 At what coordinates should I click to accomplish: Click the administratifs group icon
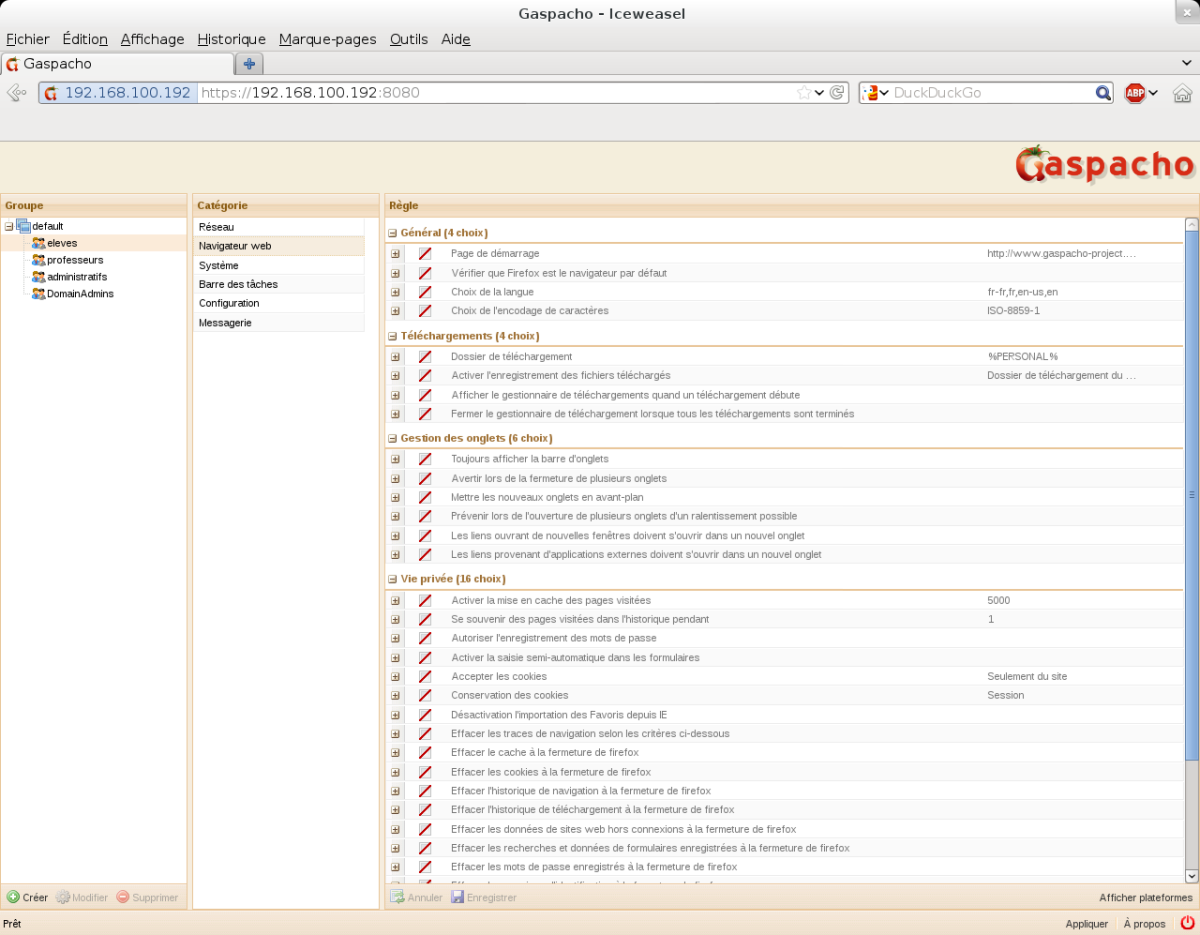[39, 277]
